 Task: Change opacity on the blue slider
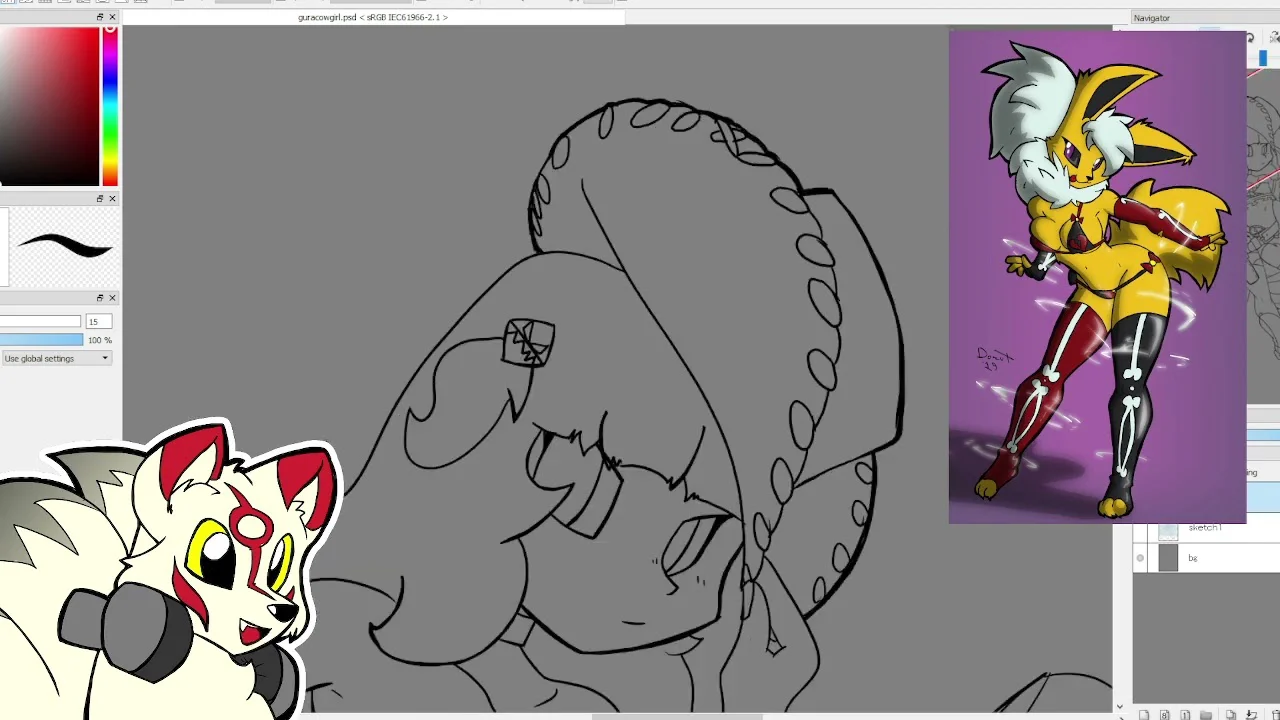pos(40,340)
